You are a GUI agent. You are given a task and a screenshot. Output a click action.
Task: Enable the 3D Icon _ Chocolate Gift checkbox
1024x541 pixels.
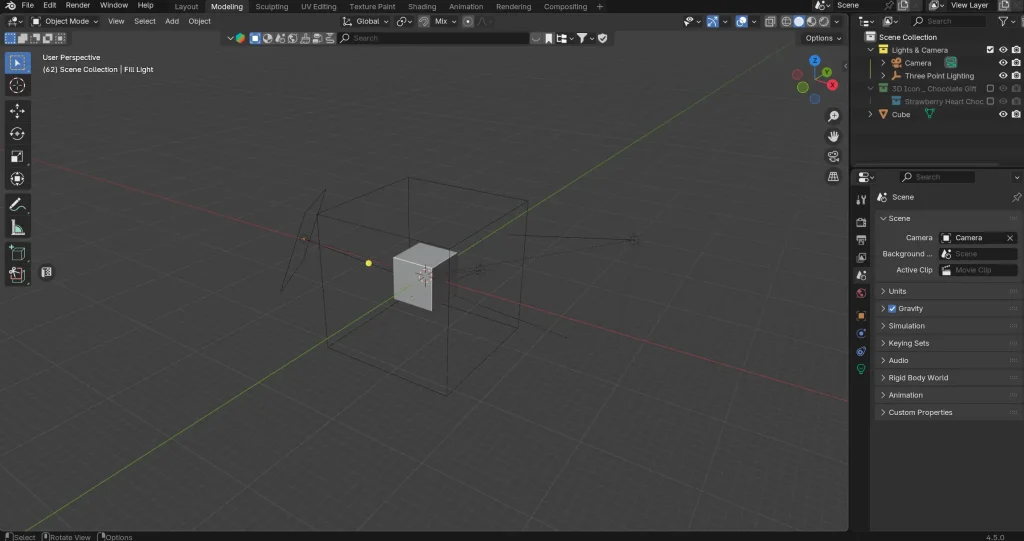coord(990,88)
